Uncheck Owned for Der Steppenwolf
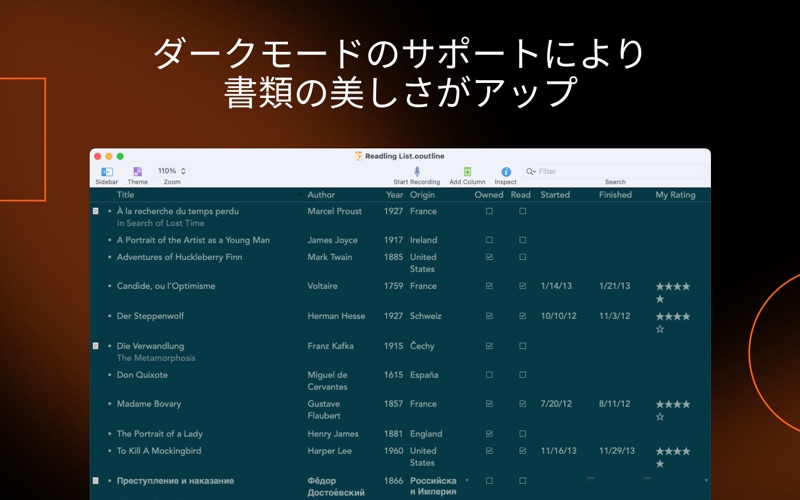This screenshot has height=500, width=800. click(x=489, y=316)
